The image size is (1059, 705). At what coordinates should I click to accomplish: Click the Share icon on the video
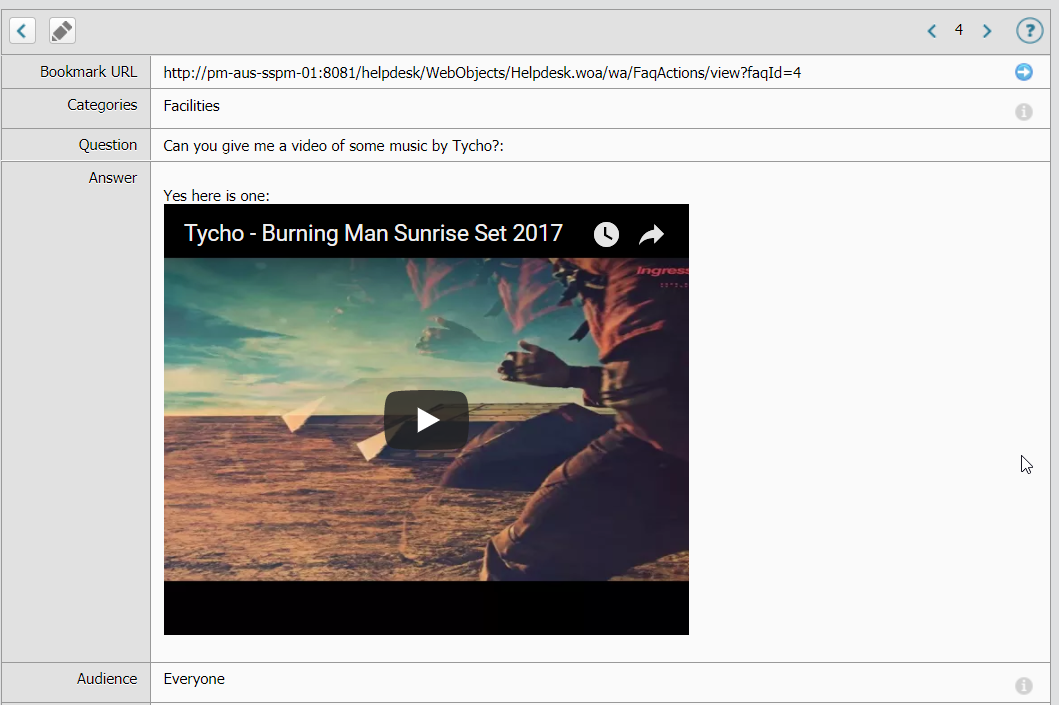[x=651, y=234]
